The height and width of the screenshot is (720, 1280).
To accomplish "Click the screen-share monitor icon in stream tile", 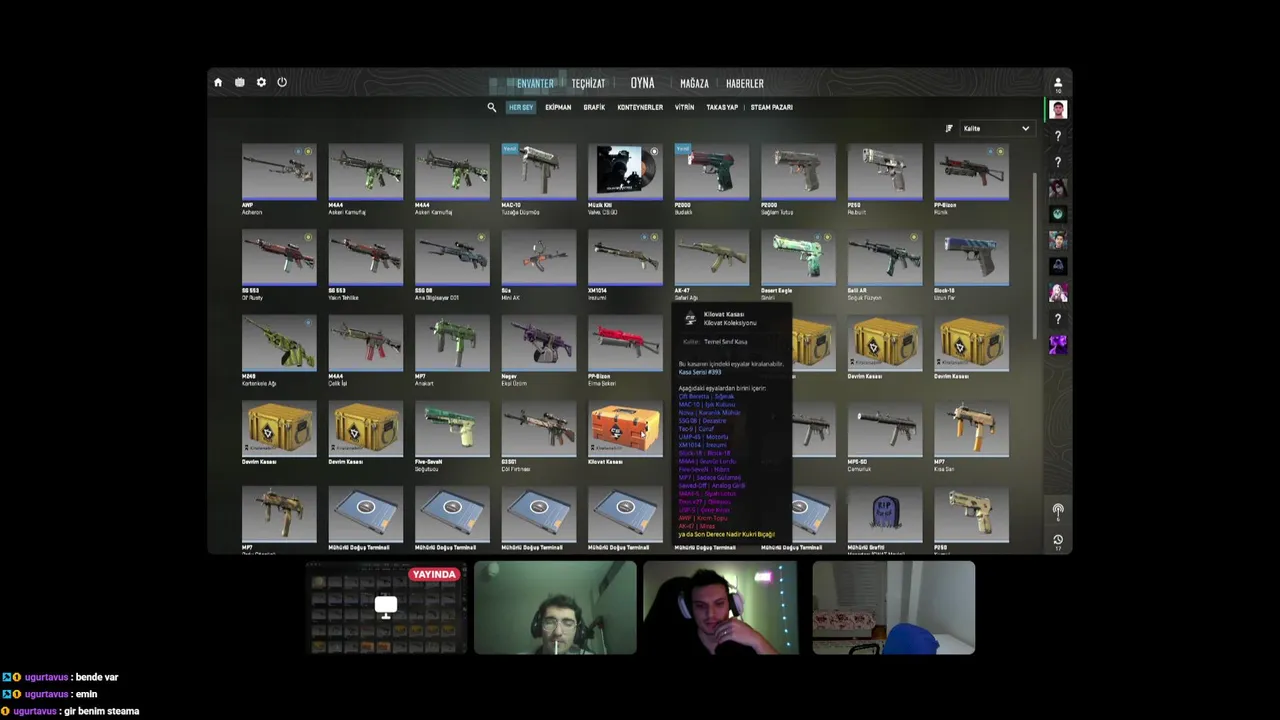I will pos(386,606).
